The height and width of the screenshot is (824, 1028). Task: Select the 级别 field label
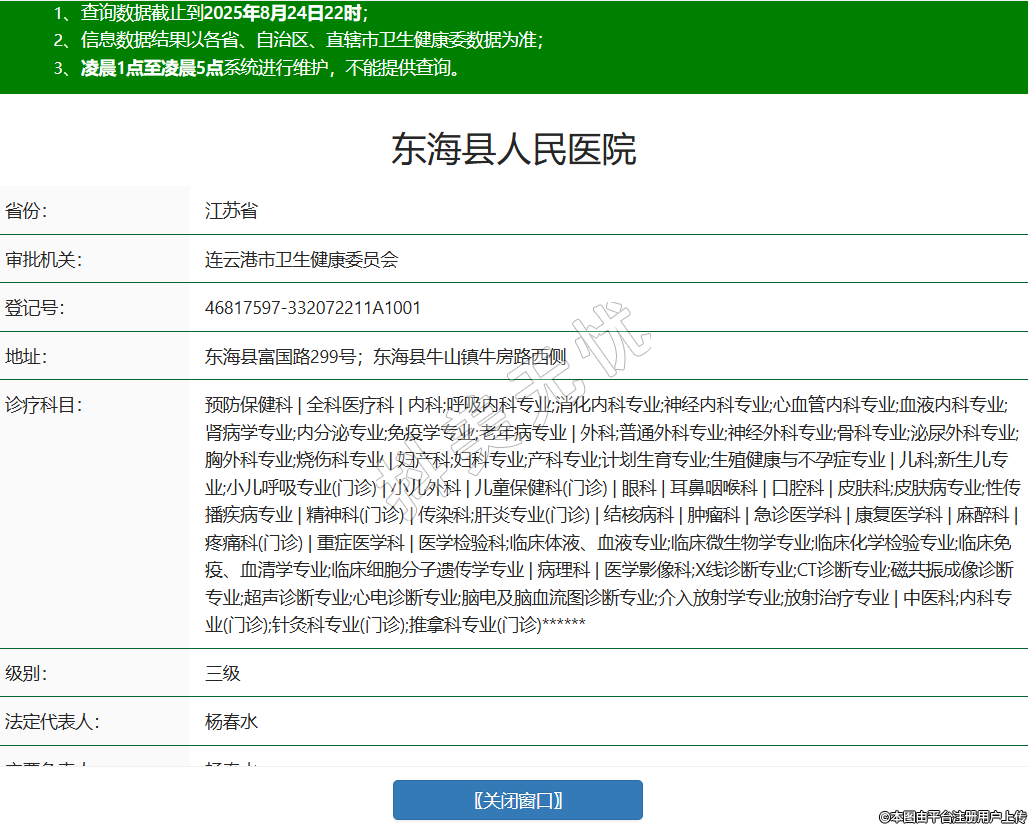(26, 673)
